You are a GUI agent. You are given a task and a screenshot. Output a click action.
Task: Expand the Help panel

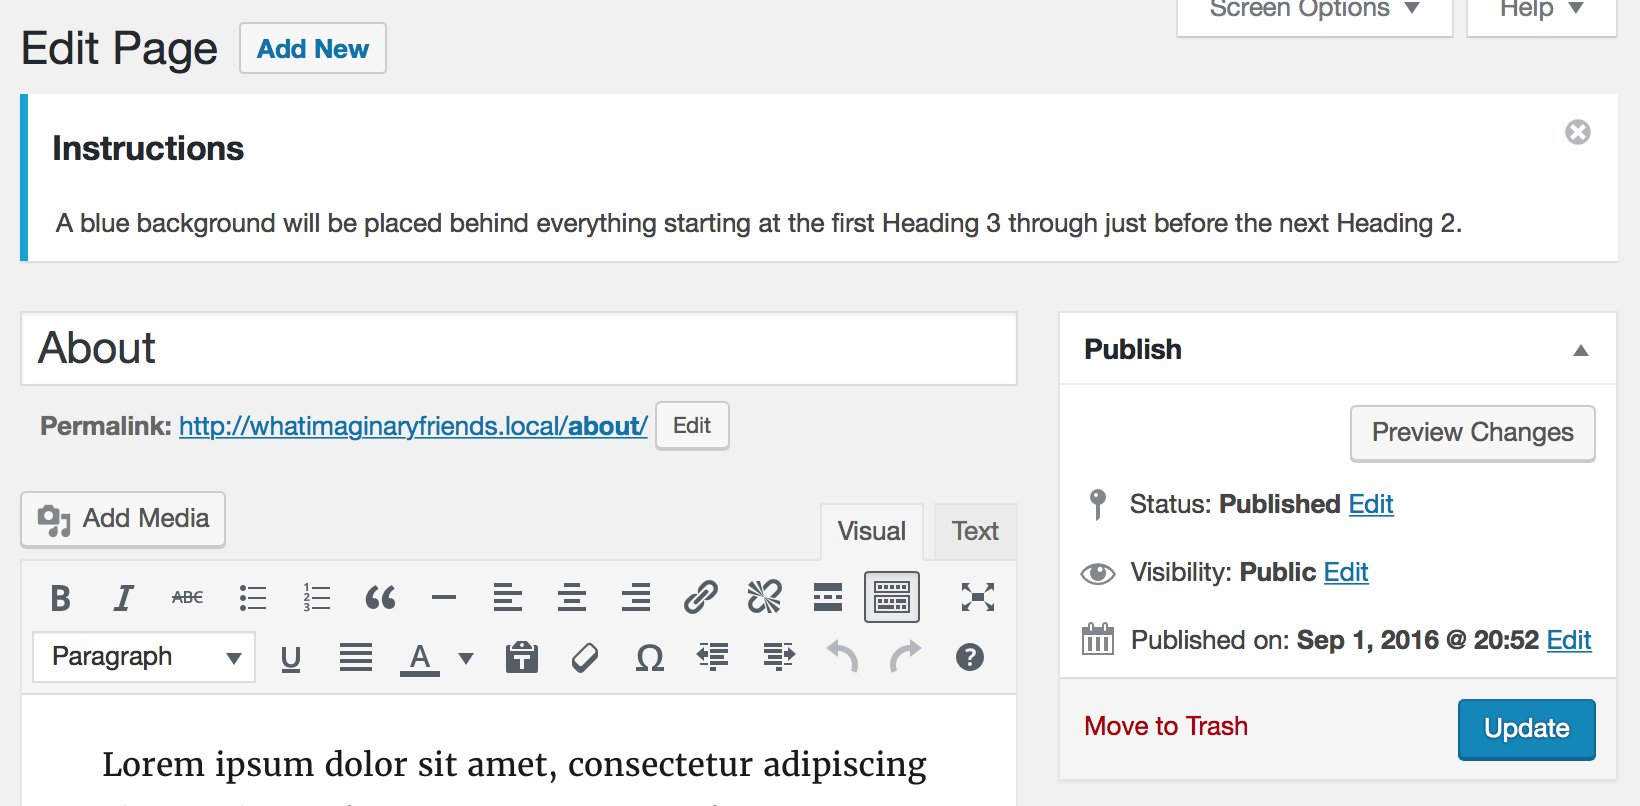(1542, 12)
